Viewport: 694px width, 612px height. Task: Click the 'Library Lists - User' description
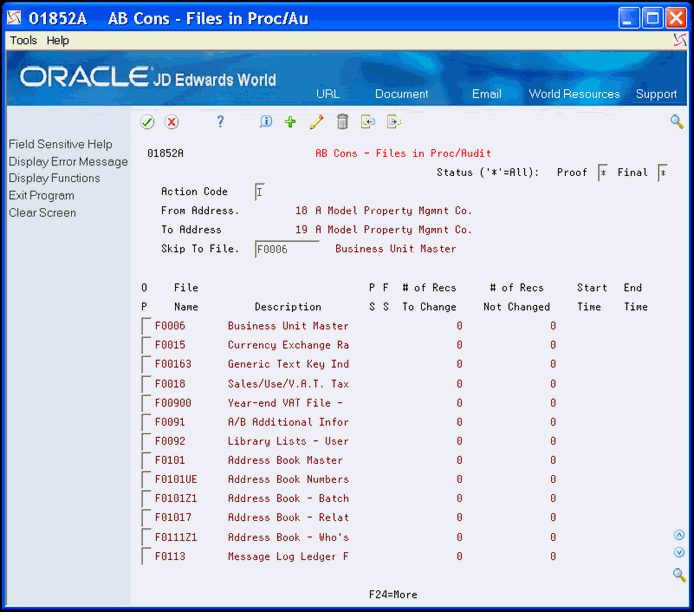(288, 441)
